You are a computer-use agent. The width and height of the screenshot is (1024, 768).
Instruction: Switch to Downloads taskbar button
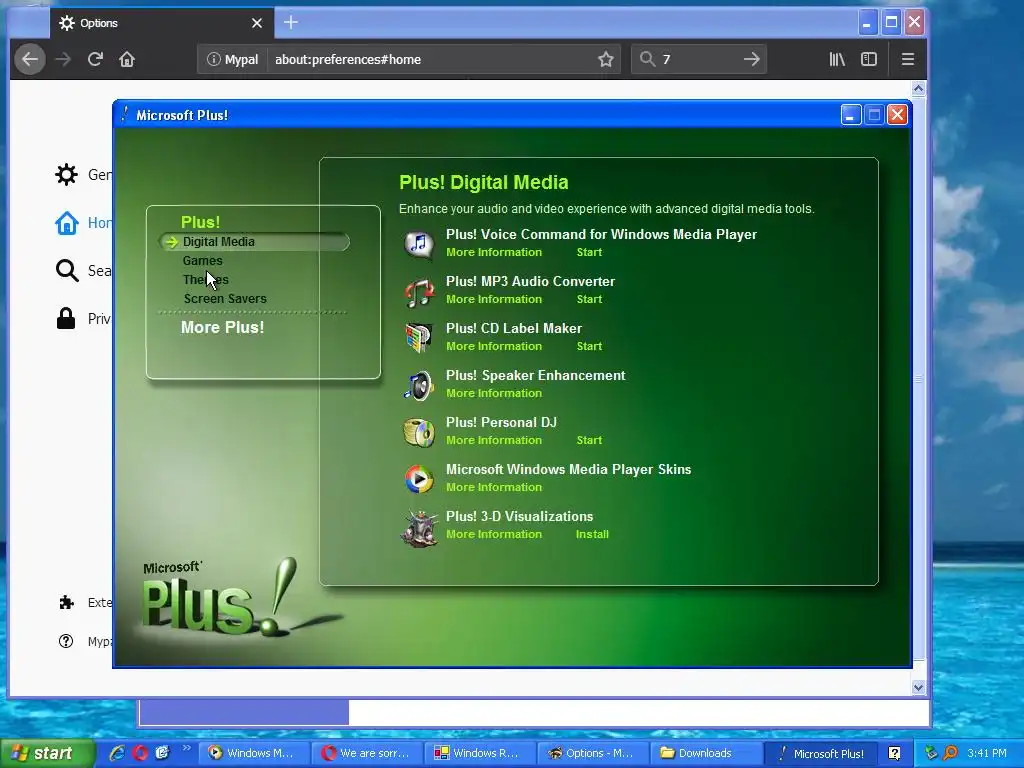click(705, 753)
